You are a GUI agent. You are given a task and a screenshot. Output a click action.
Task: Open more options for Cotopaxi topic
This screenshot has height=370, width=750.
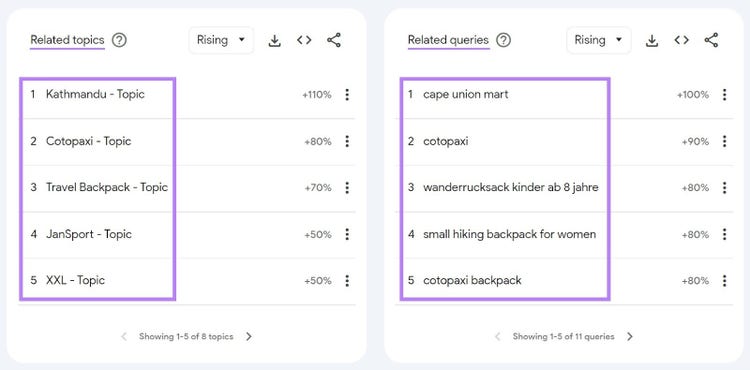tap(347, 141)
